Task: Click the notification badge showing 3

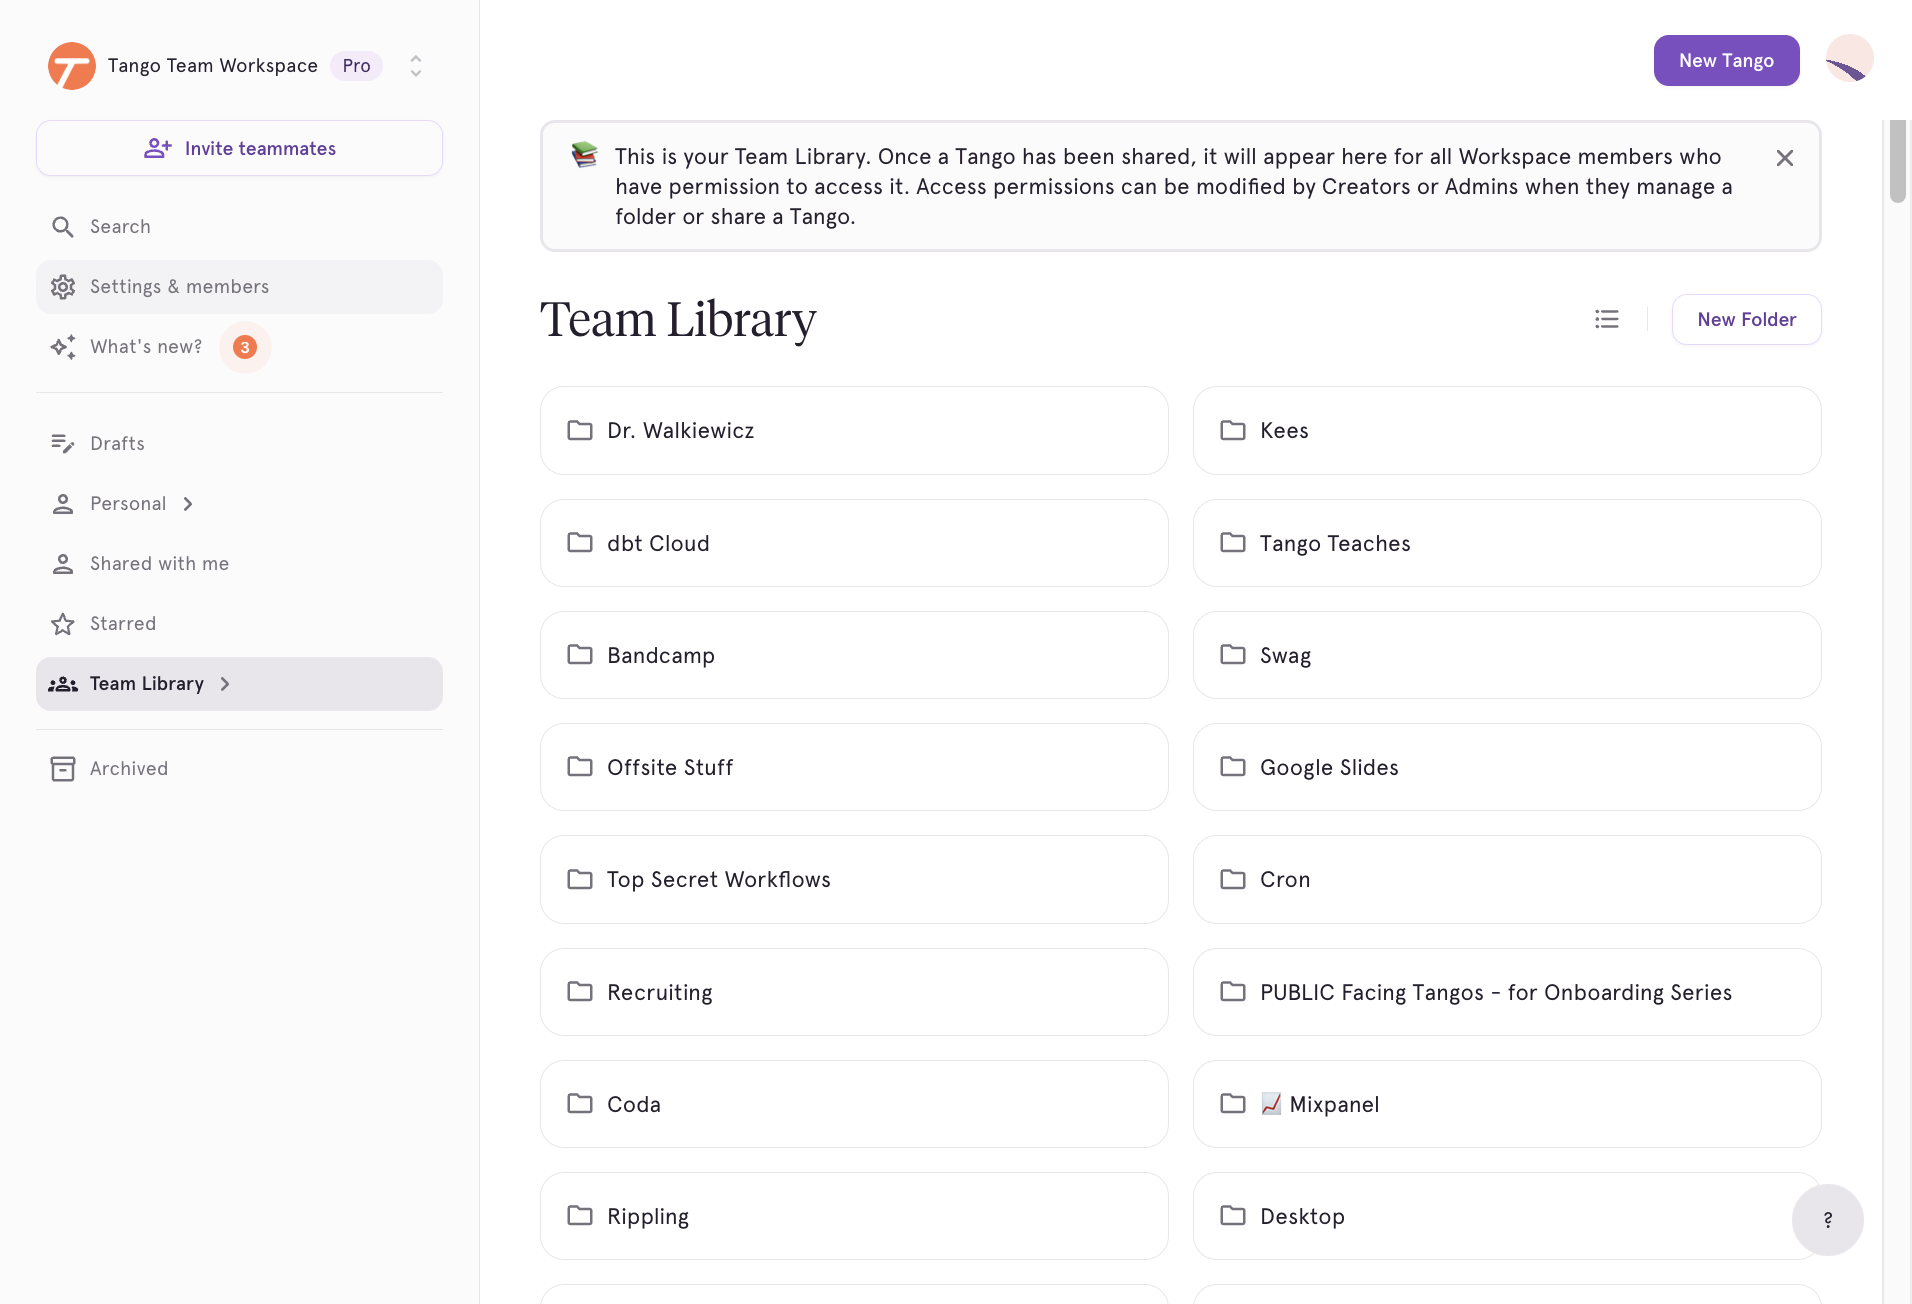Action: (x=245, y=347)
